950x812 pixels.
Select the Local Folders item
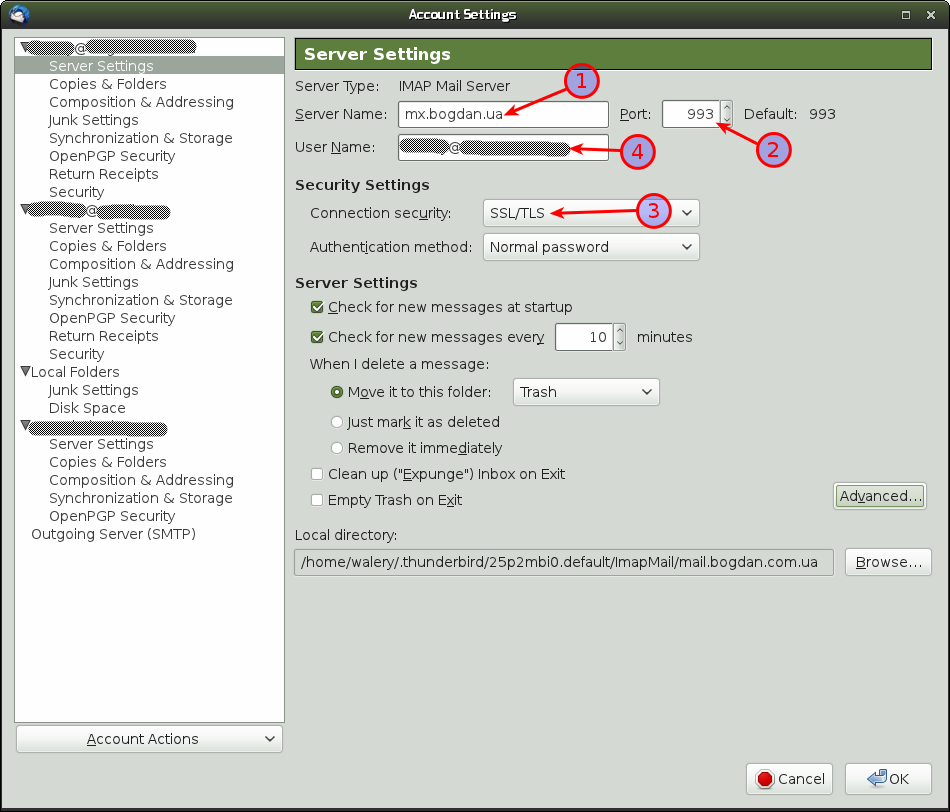tap(75, 372)
